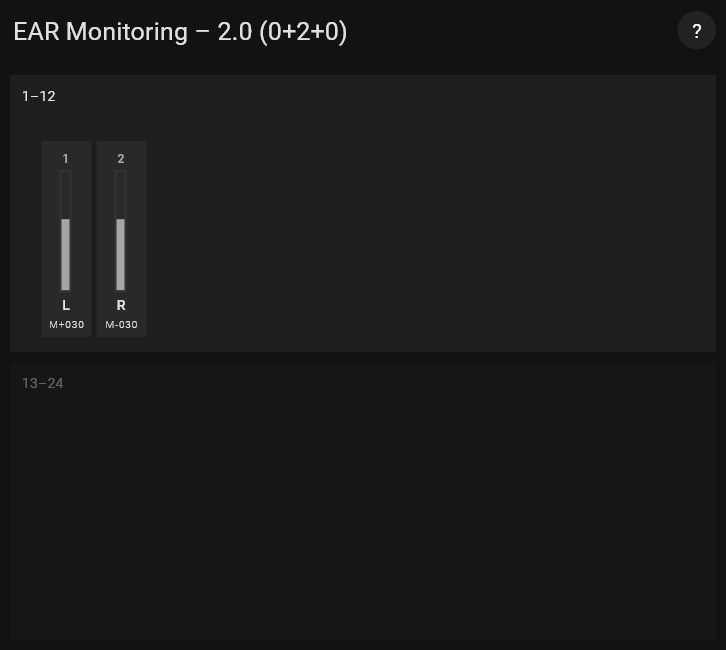Click the M+030 speaker position label
Viewport: 726px width, 650px height.
(67, 325)
